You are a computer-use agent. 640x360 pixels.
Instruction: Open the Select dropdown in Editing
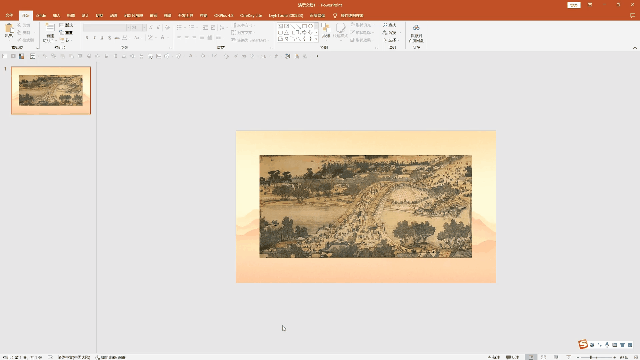point(390,40)
